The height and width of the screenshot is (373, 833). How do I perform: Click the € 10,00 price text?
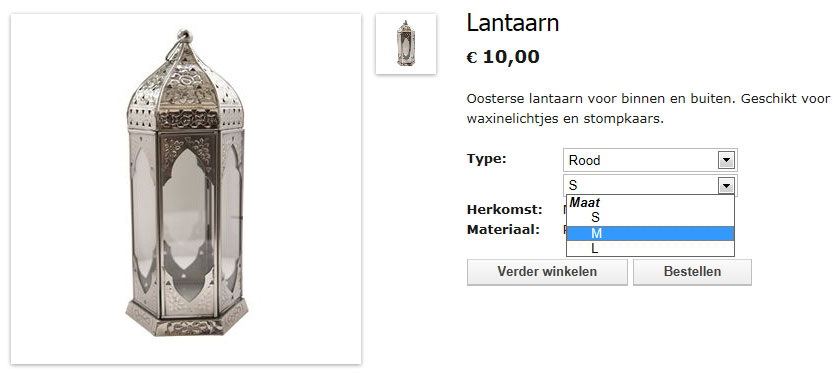tap(503, 56)
